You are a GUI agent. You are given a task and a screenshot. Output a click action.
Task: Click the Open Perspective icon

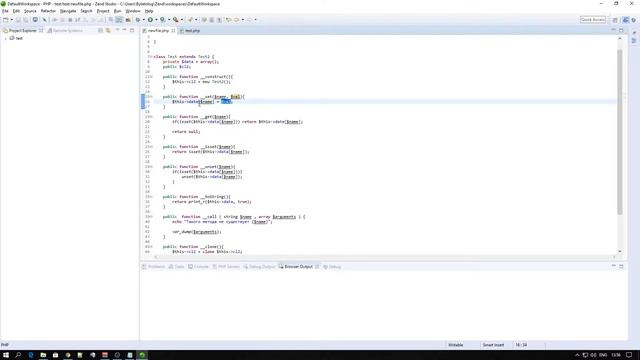(x=615, y=20)
